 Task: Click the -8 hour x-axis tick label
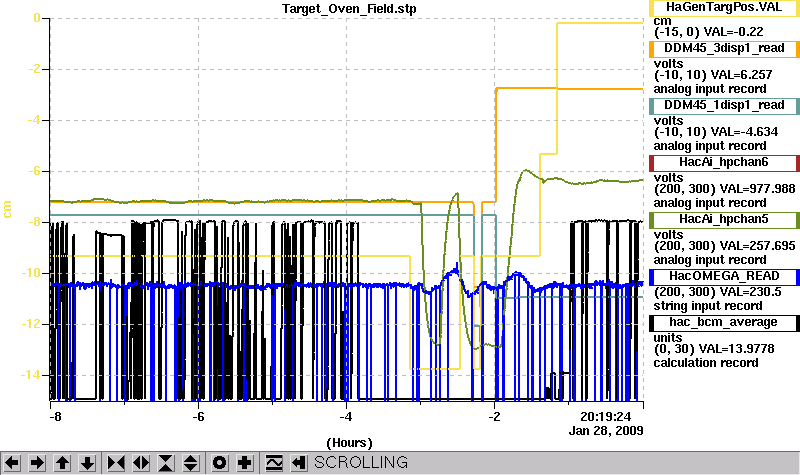55,416
